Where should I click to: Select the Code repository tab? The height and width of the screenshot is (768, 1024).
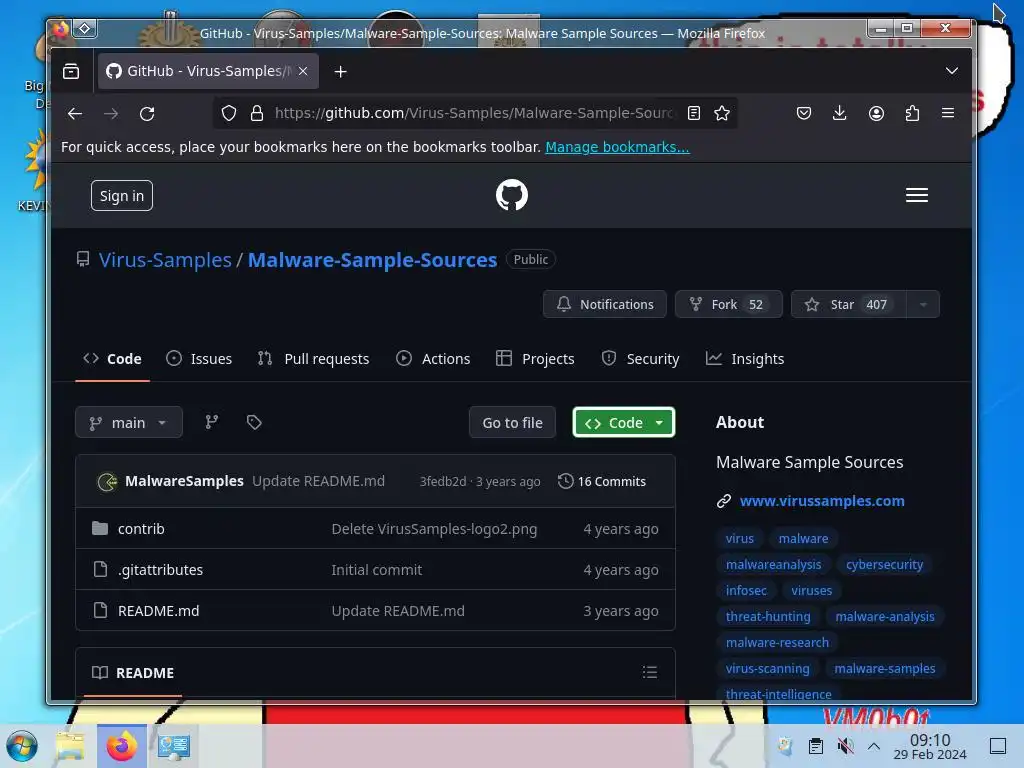click(x=112, y=359)
